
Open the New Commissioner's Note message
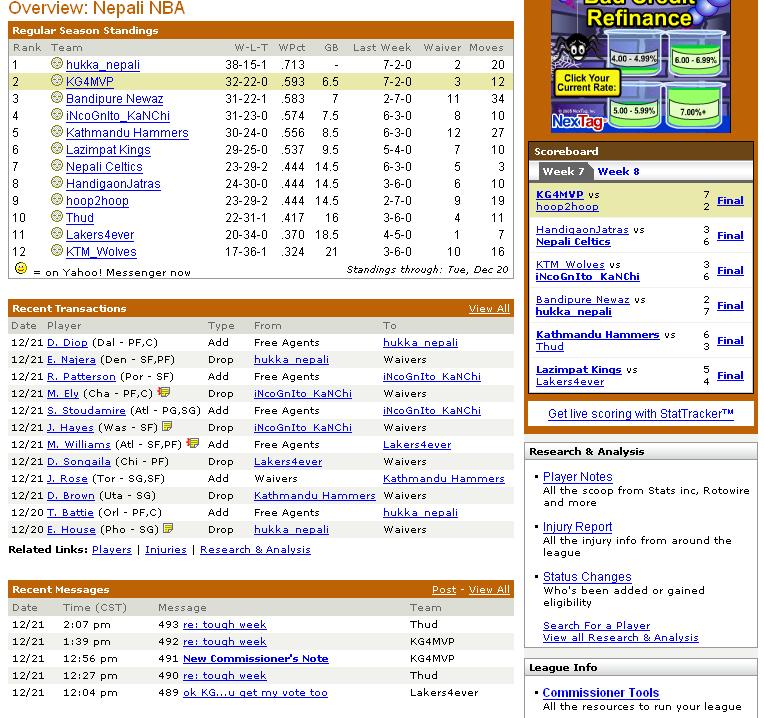[x=255, y=658]
